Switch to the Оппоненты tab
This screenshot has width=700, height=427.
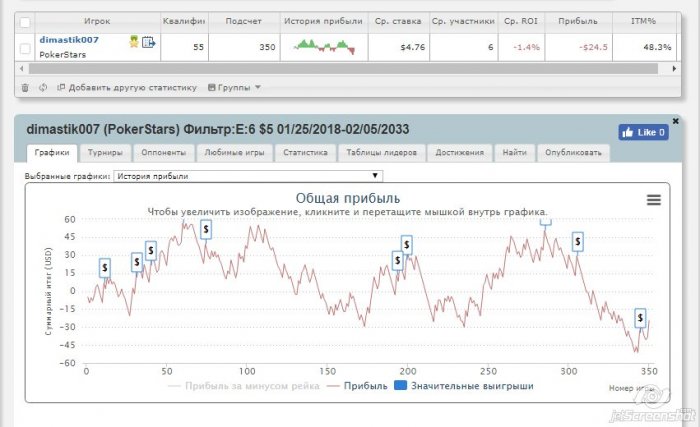[163, 153]
